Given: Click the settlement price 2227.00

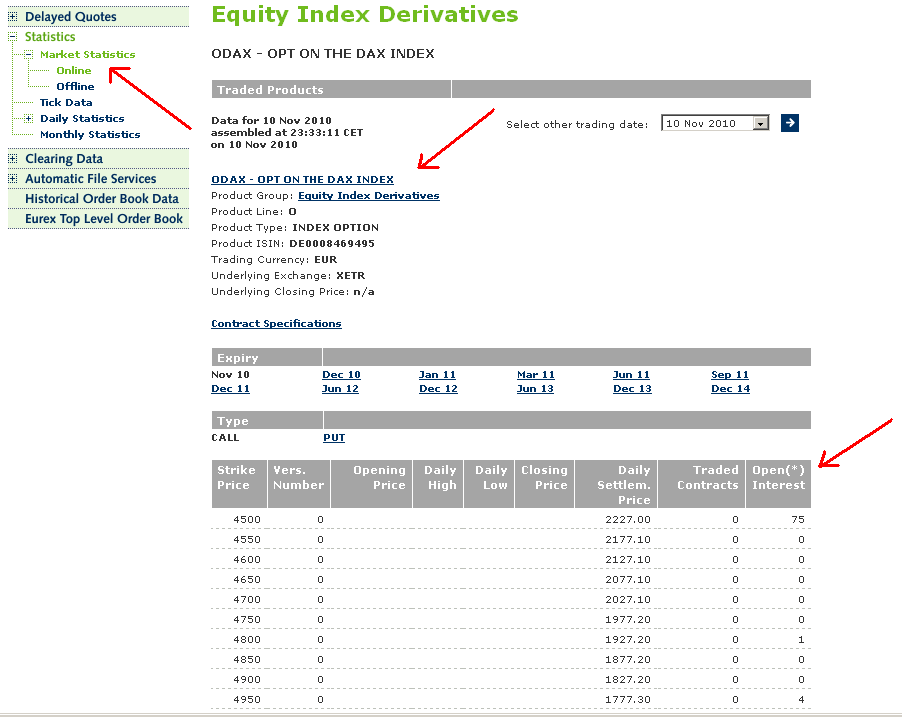Looking at the screenshot, I should pos(628,520).
